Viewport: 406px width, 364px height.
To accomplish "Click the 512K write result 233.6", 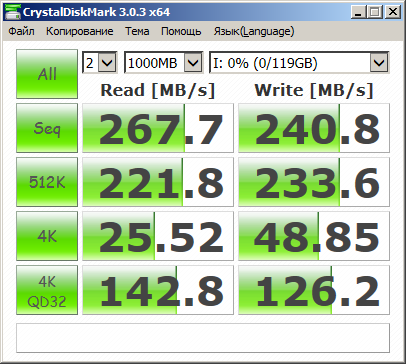I will click(x=314, y=182).
